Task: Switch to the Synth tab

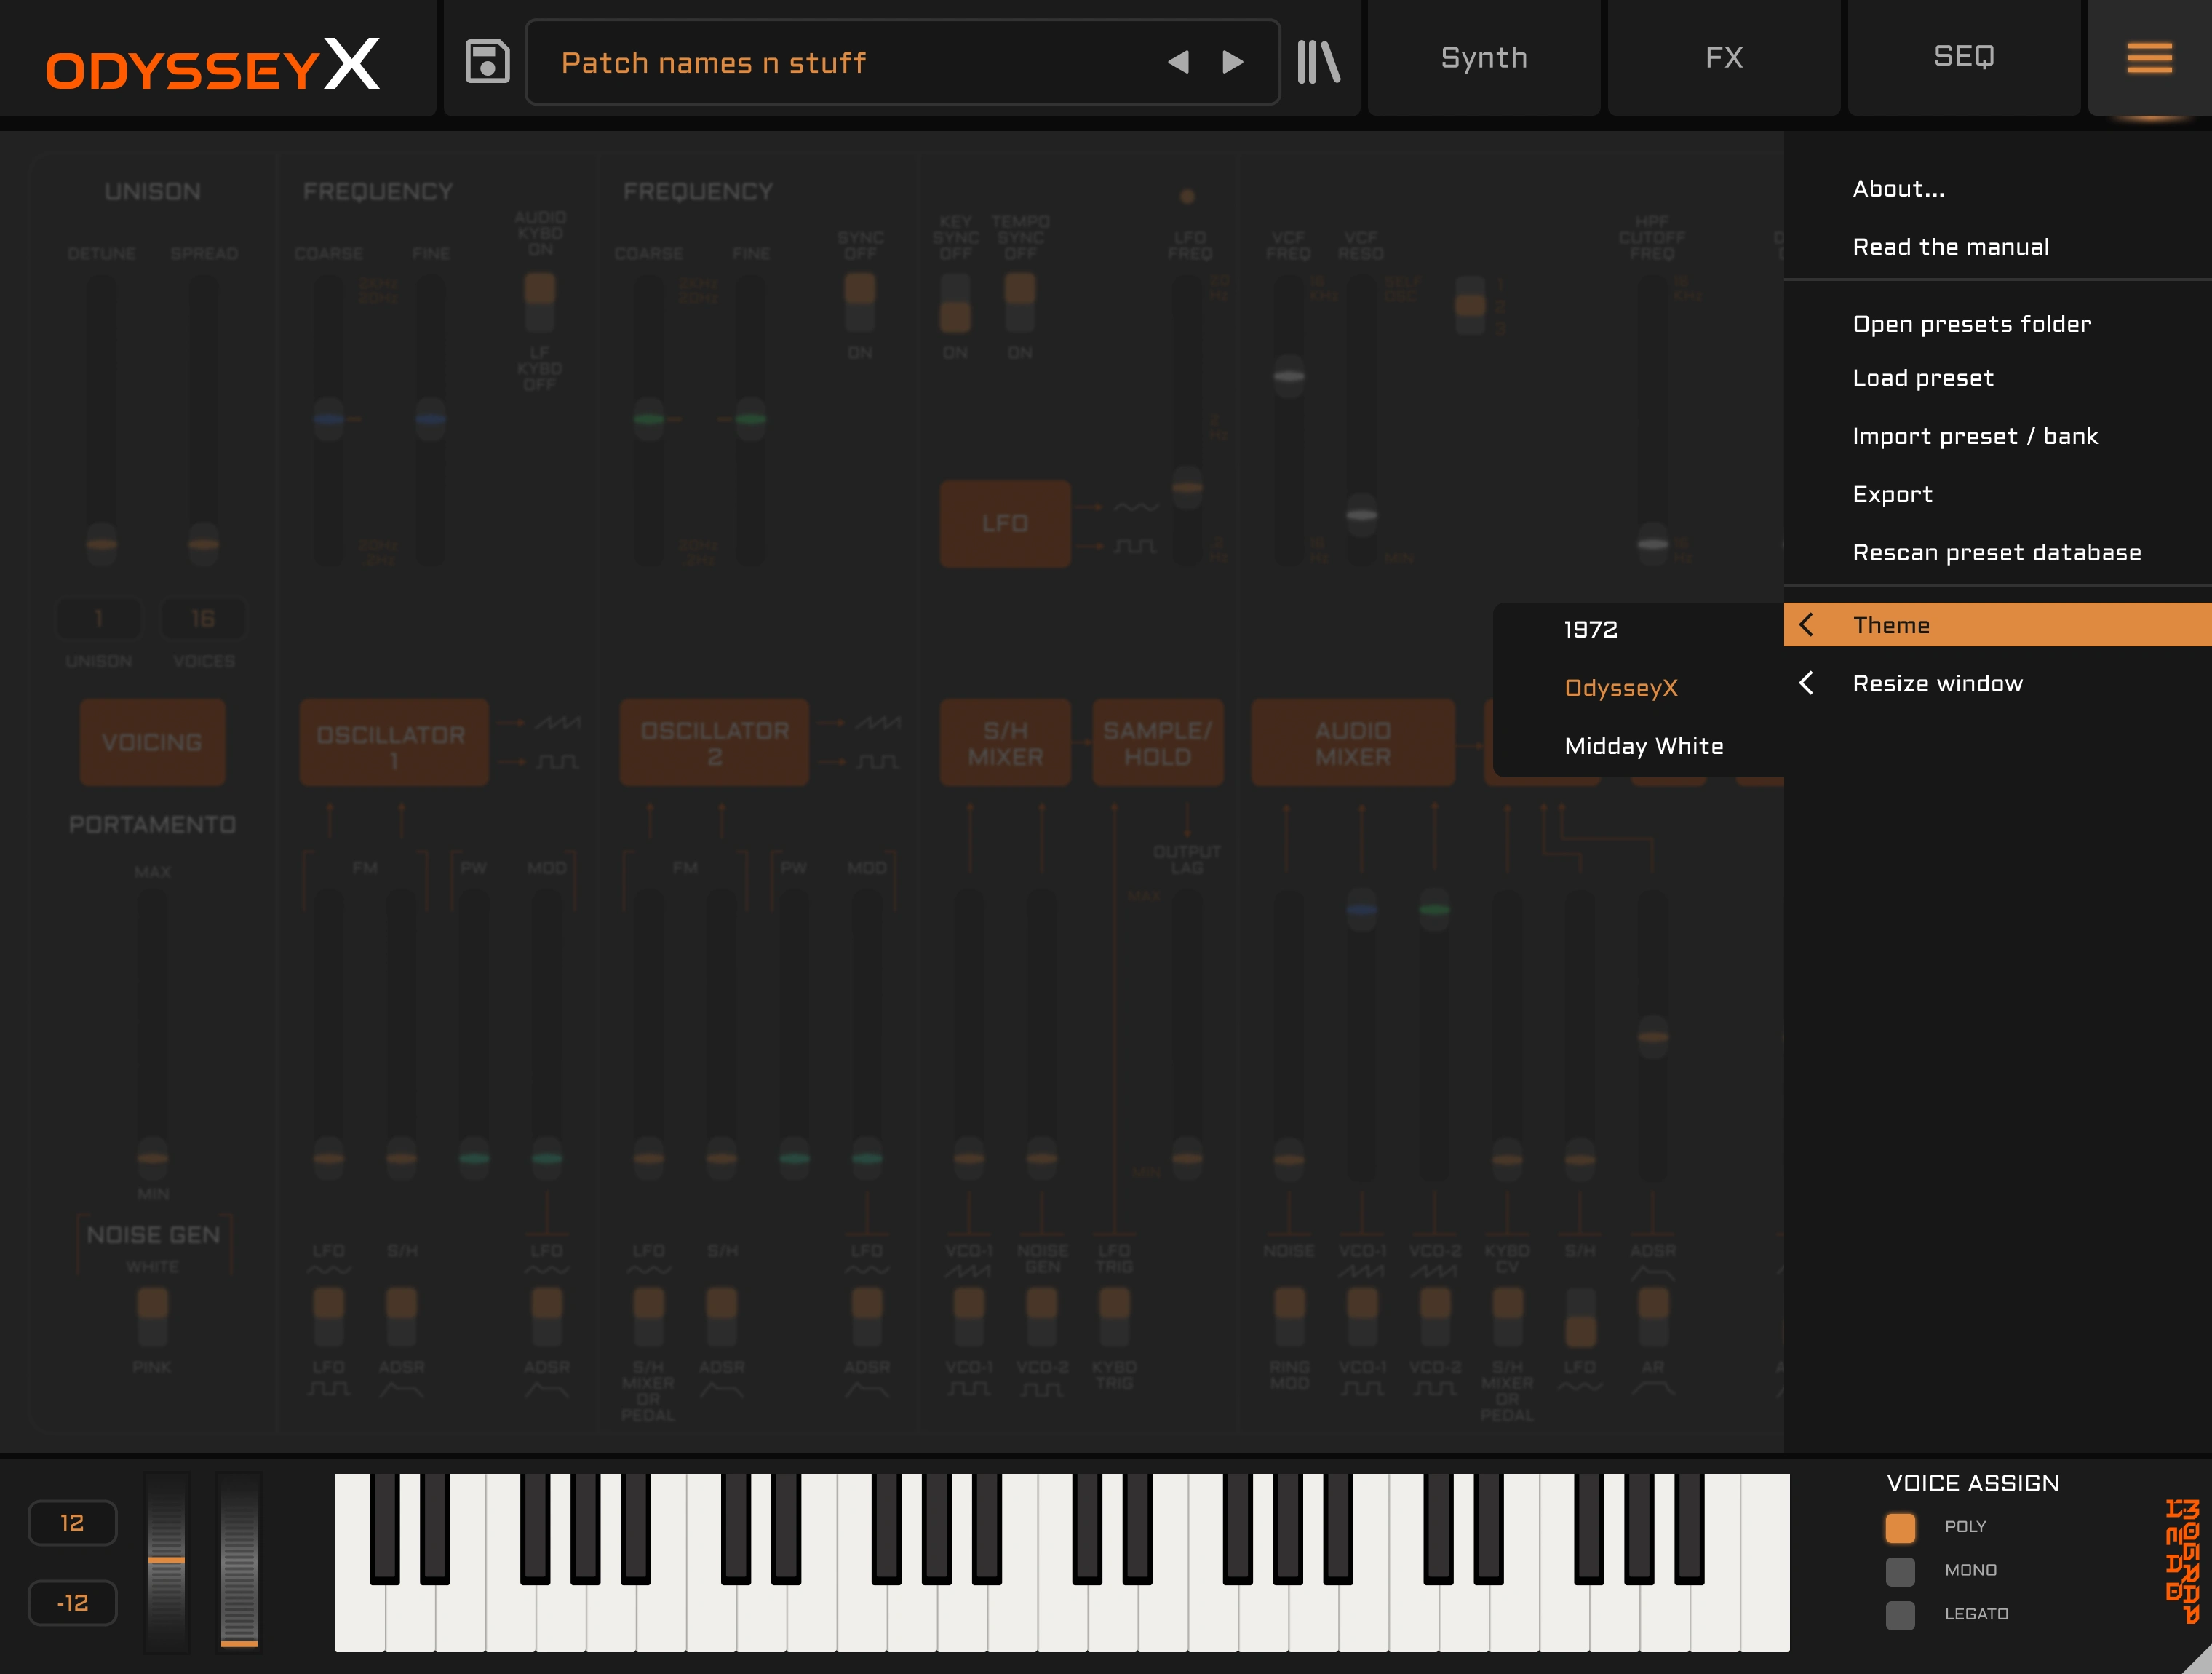Action: point(1484,58)
